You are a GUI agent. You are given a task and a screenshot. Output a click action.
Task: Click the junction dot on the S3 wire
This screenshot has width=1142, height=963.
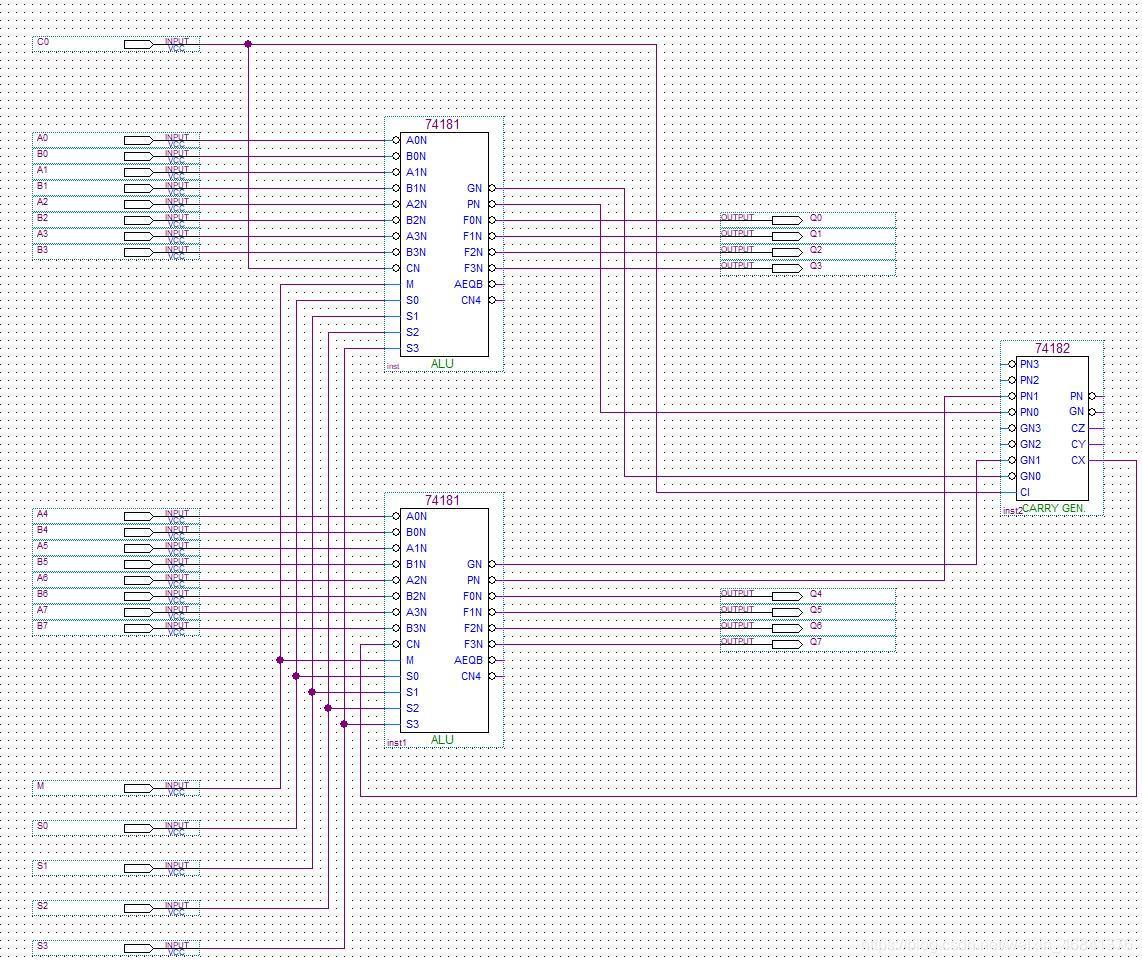344,724
